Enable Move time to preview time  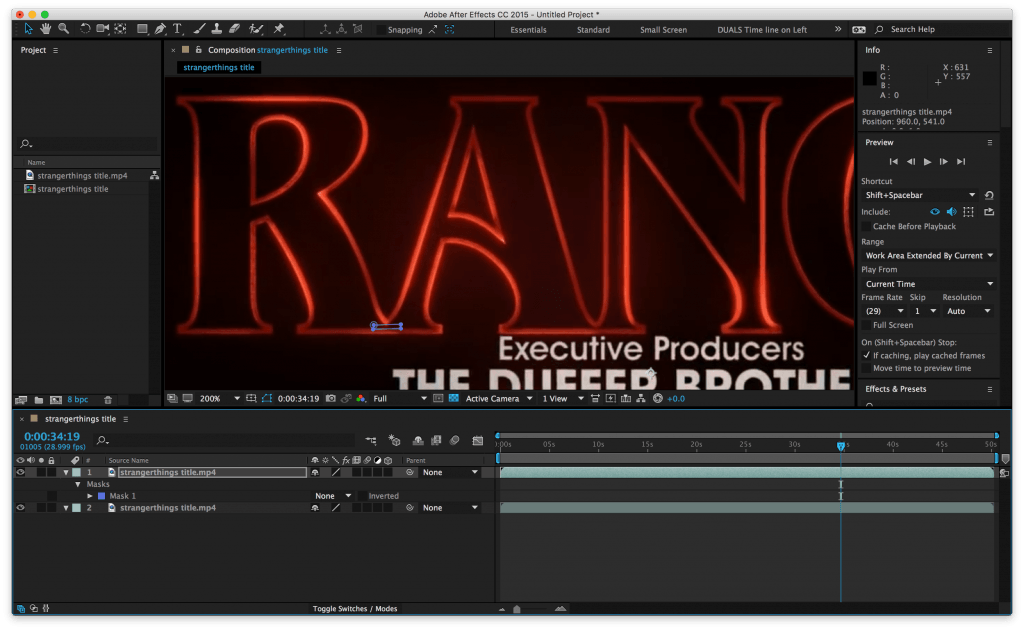pos(867,368)
